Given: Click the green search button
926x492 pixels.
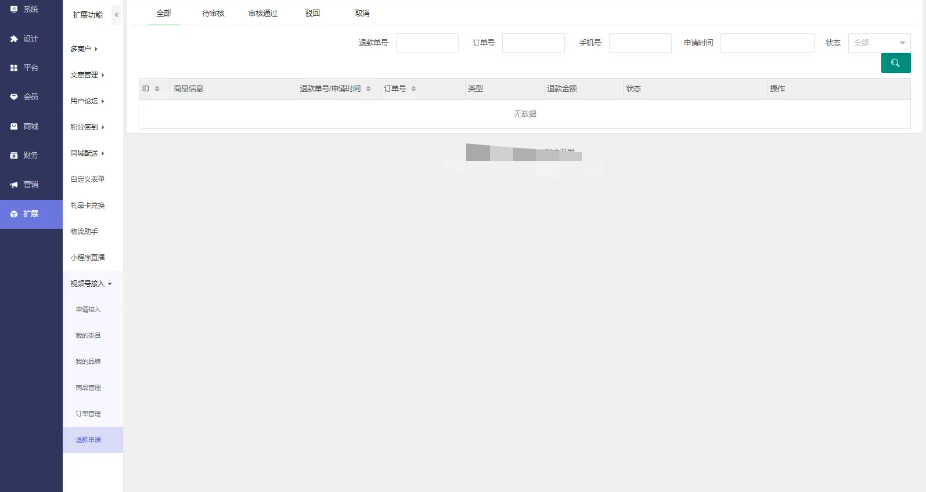Looking at the screenshot, I should click(895, 63).
